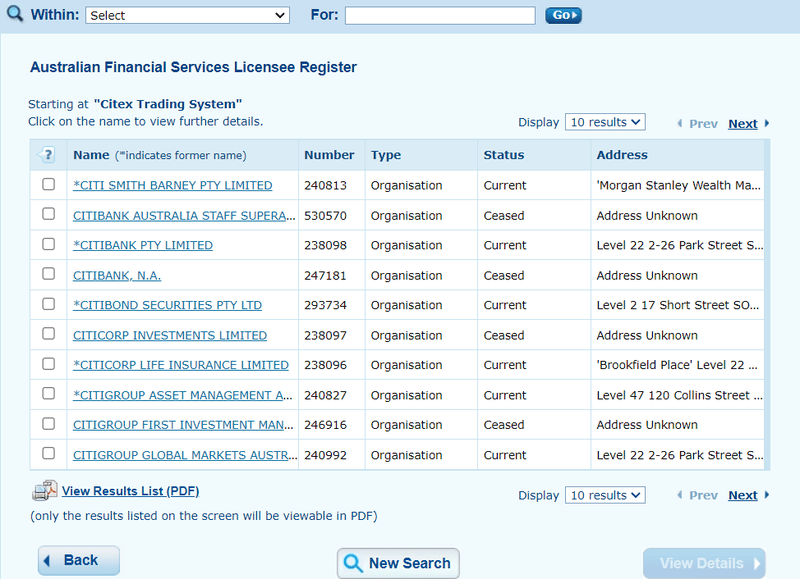Go to Next page using top link
The width and height of the screenshot is (800, 579).
tap(743, 123)
